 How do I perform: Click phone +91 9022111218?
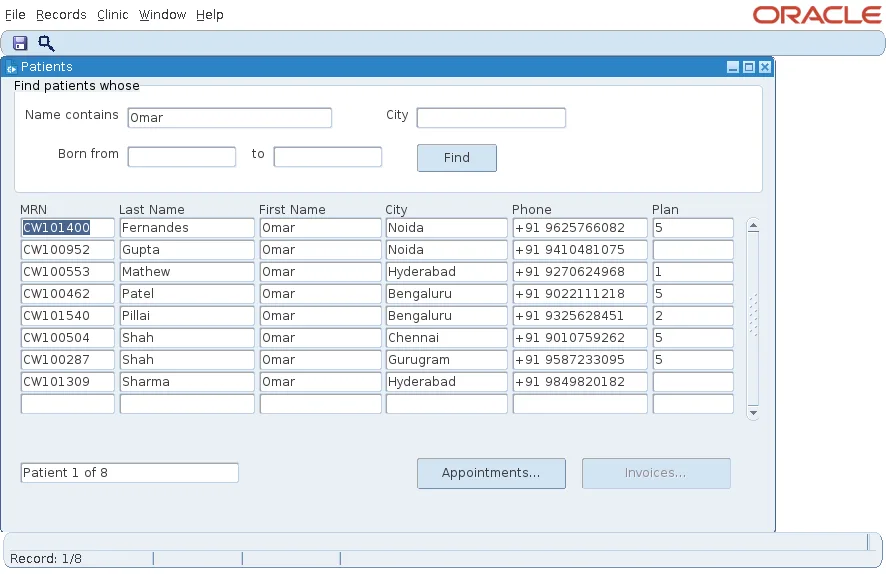(580, 294)
